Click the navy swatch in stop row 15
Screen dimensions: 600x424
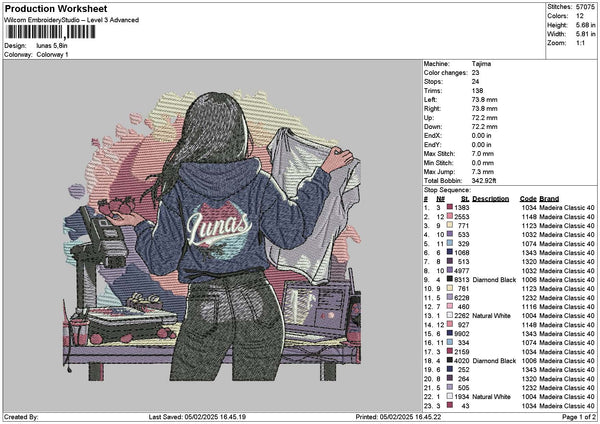click(450, 334)
